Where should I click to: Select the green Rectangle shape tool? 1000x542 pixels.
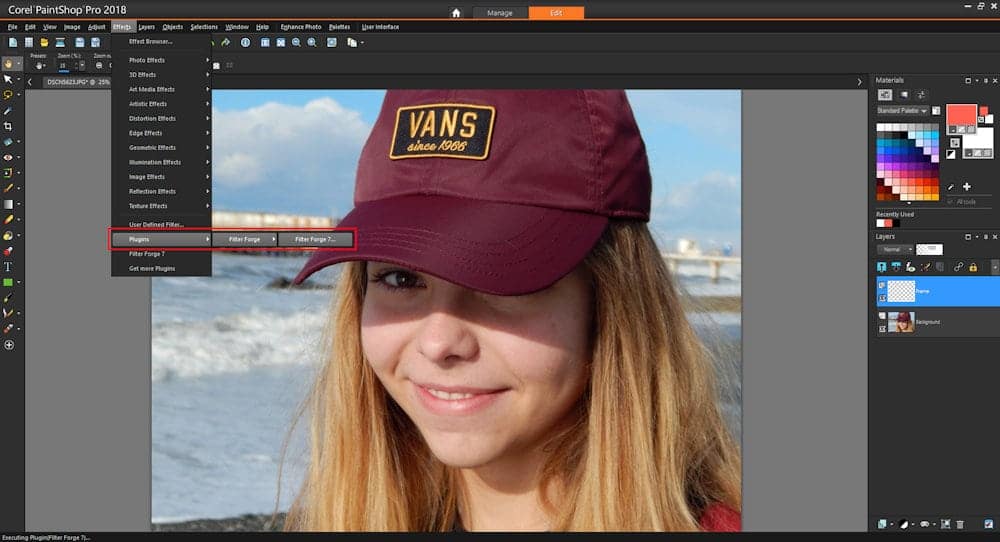[8, 282]
